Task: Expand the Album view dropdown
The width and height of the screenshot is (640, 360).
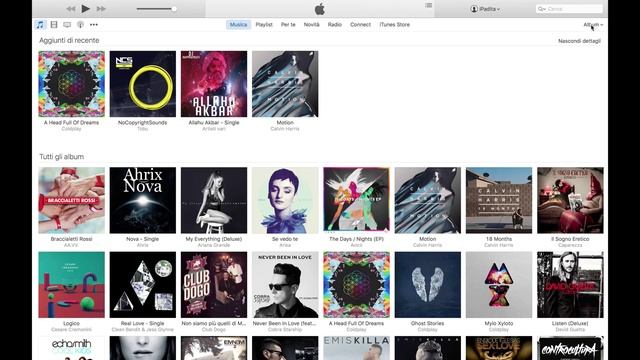Action: pyautogui.click(x=593, y=24)
